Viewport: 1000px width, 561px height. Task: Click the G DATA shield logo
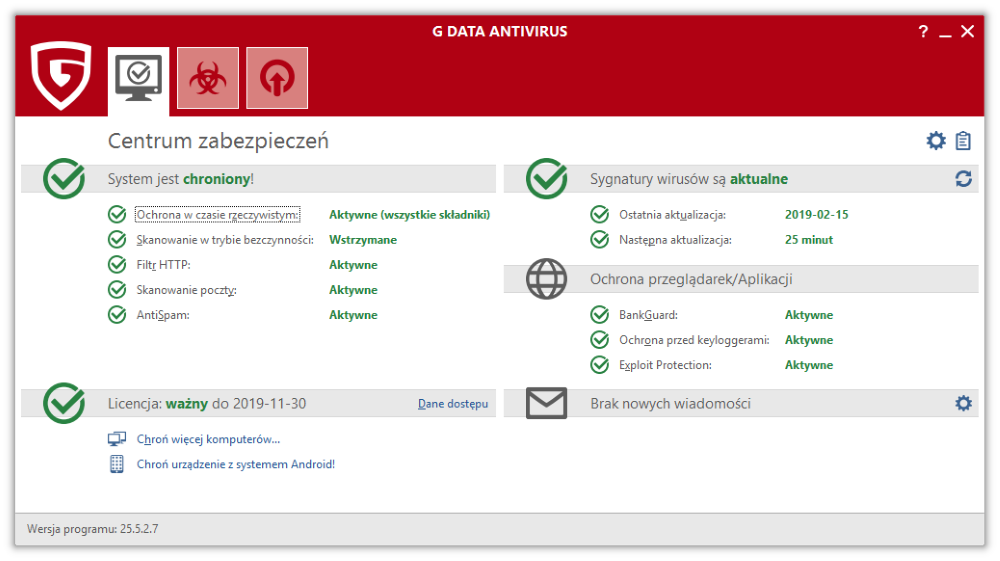[x=61, y=76]
